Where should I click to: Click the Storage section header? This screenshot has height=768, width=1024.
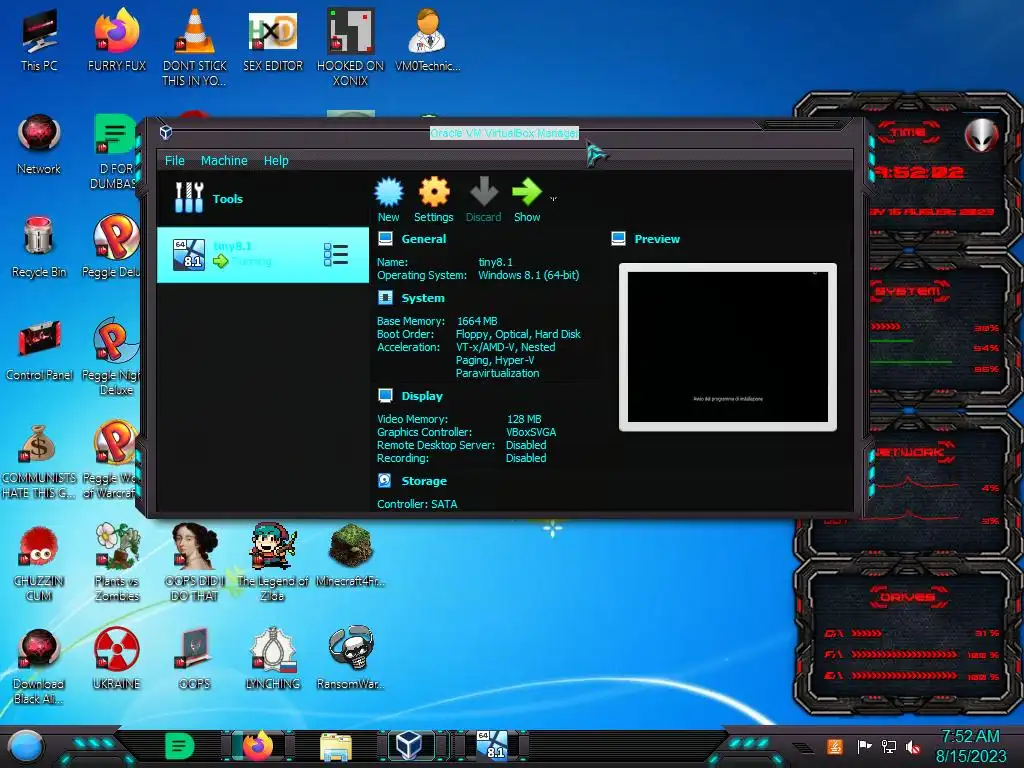424,481
